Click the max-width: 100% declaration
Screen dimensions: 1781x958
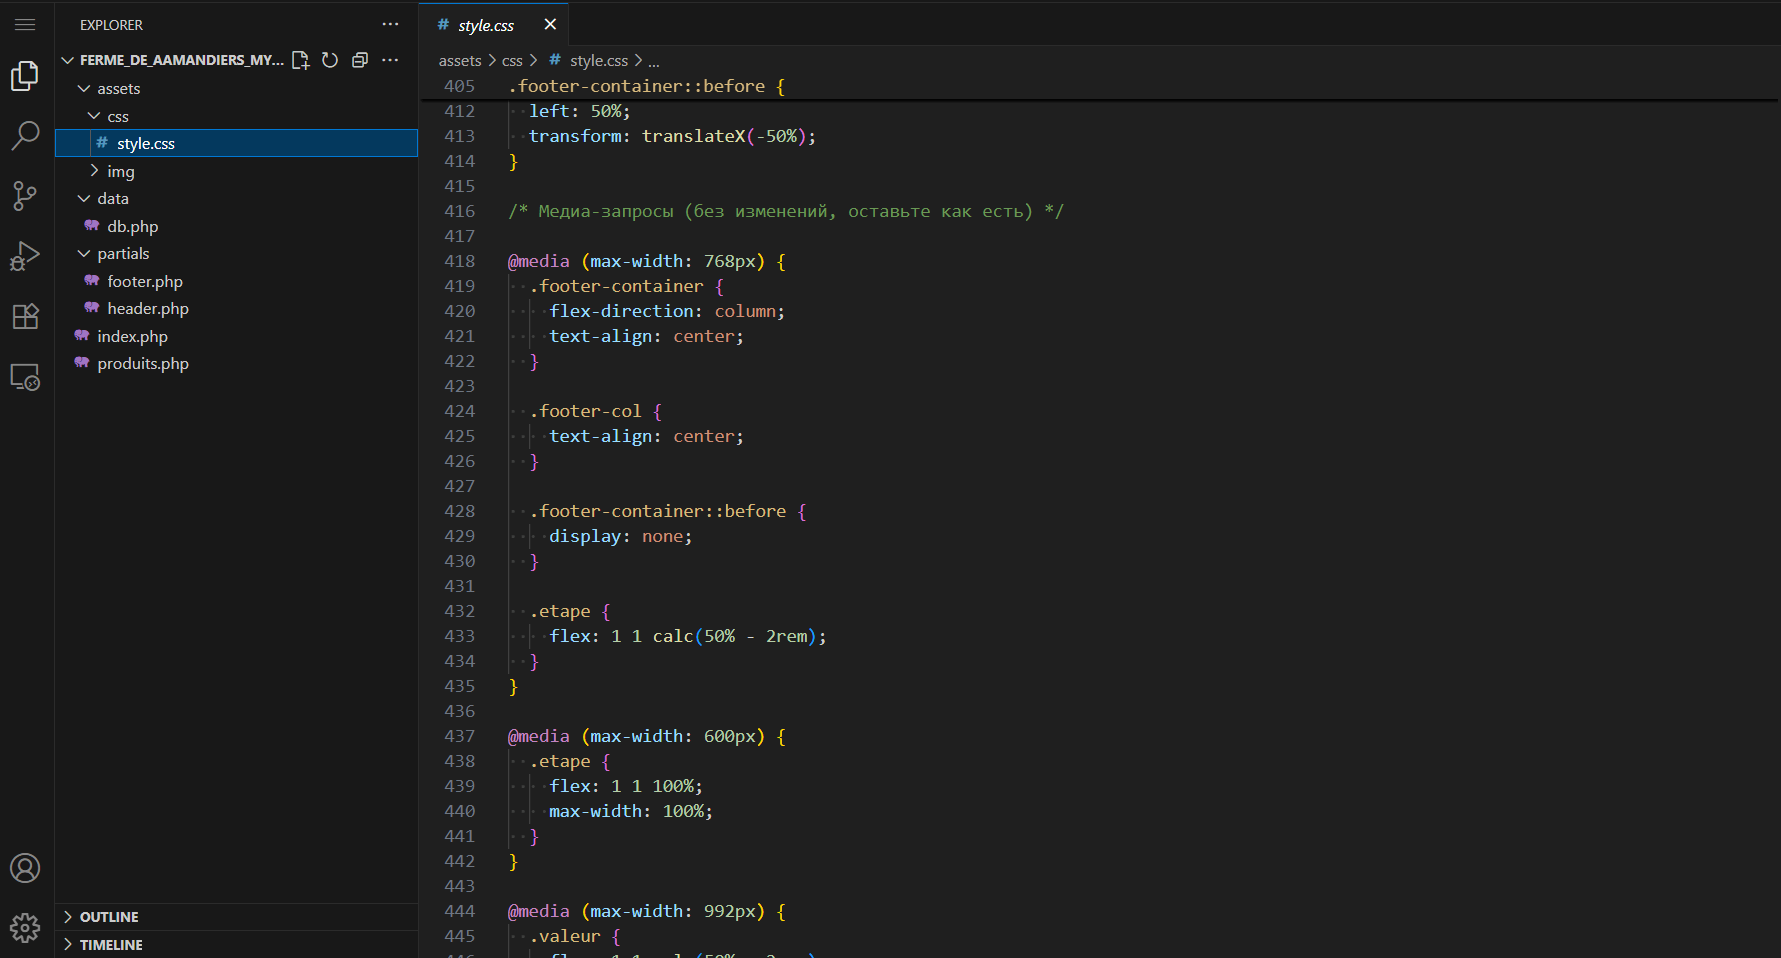tap(631, 811)
